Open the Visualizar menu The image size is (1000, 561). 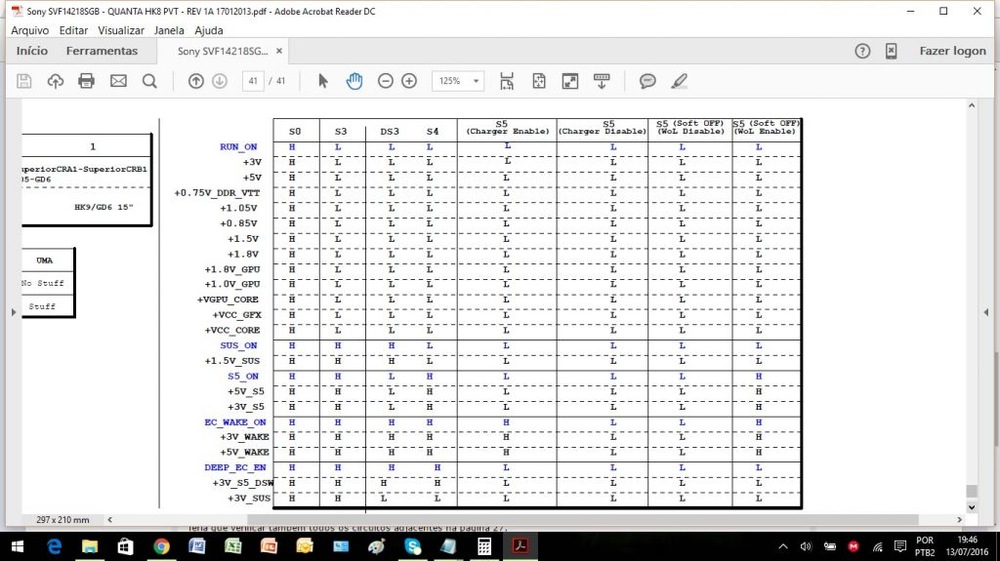[121, 30]
